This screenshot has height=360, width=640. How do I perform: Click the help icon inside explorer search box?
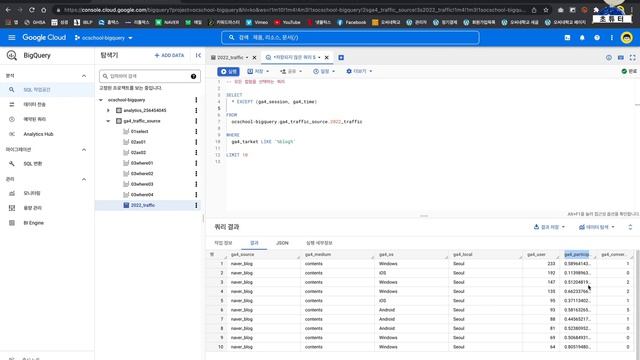(193, 76)
